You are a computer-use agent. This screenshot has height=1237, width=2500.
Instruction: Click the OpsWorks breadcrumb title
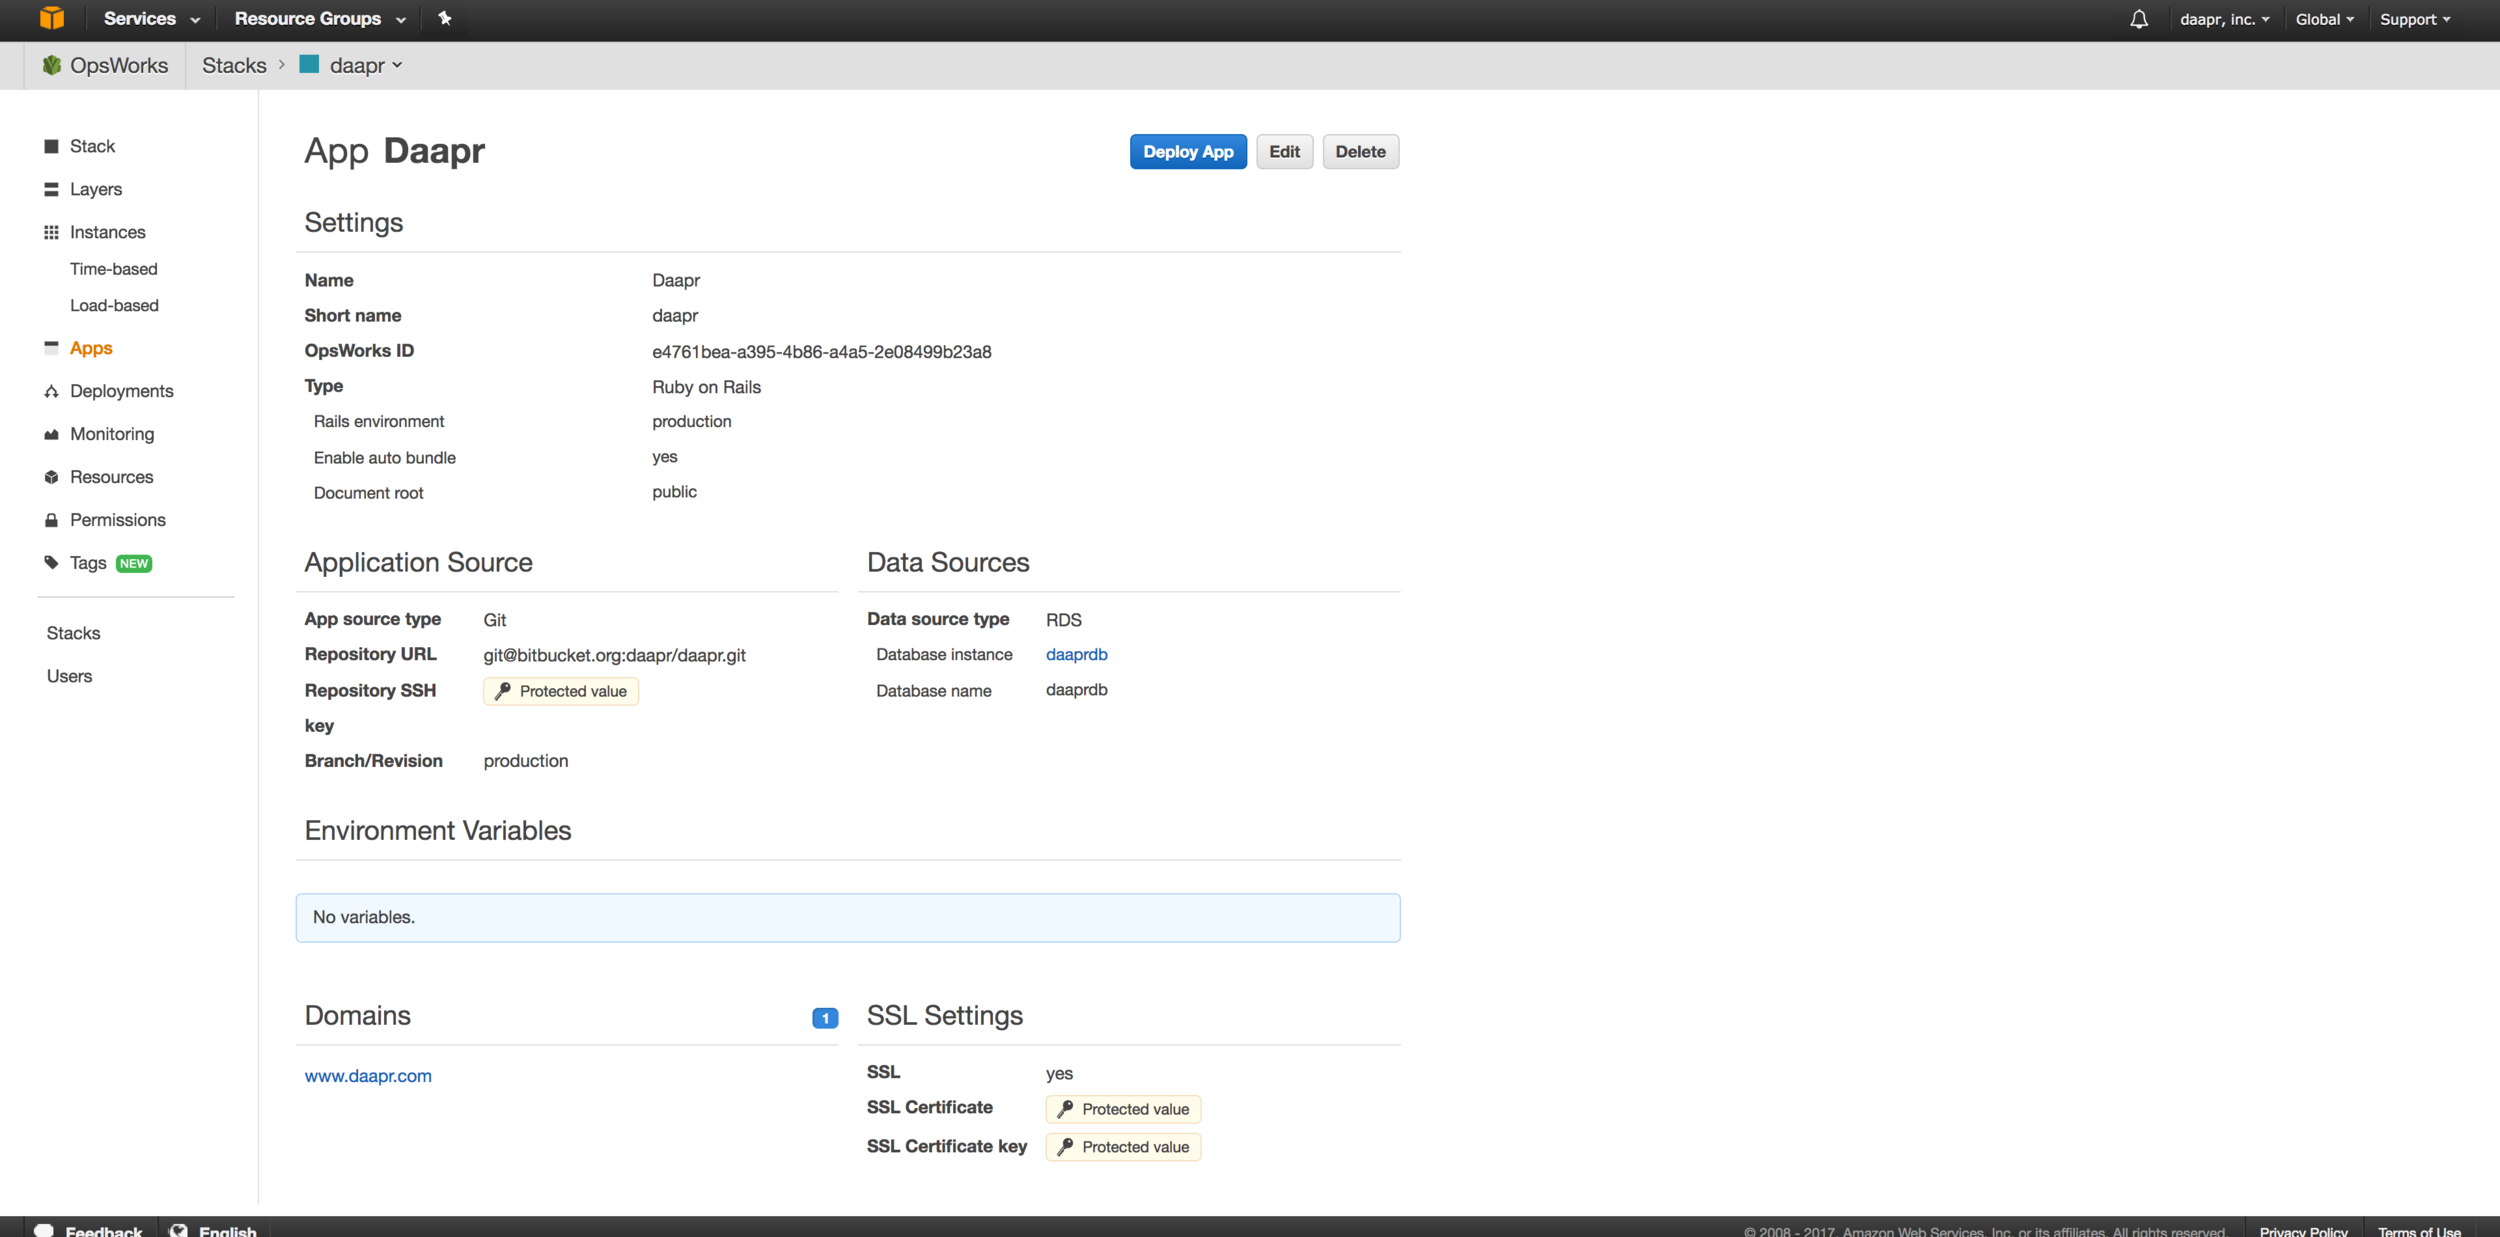118,65
